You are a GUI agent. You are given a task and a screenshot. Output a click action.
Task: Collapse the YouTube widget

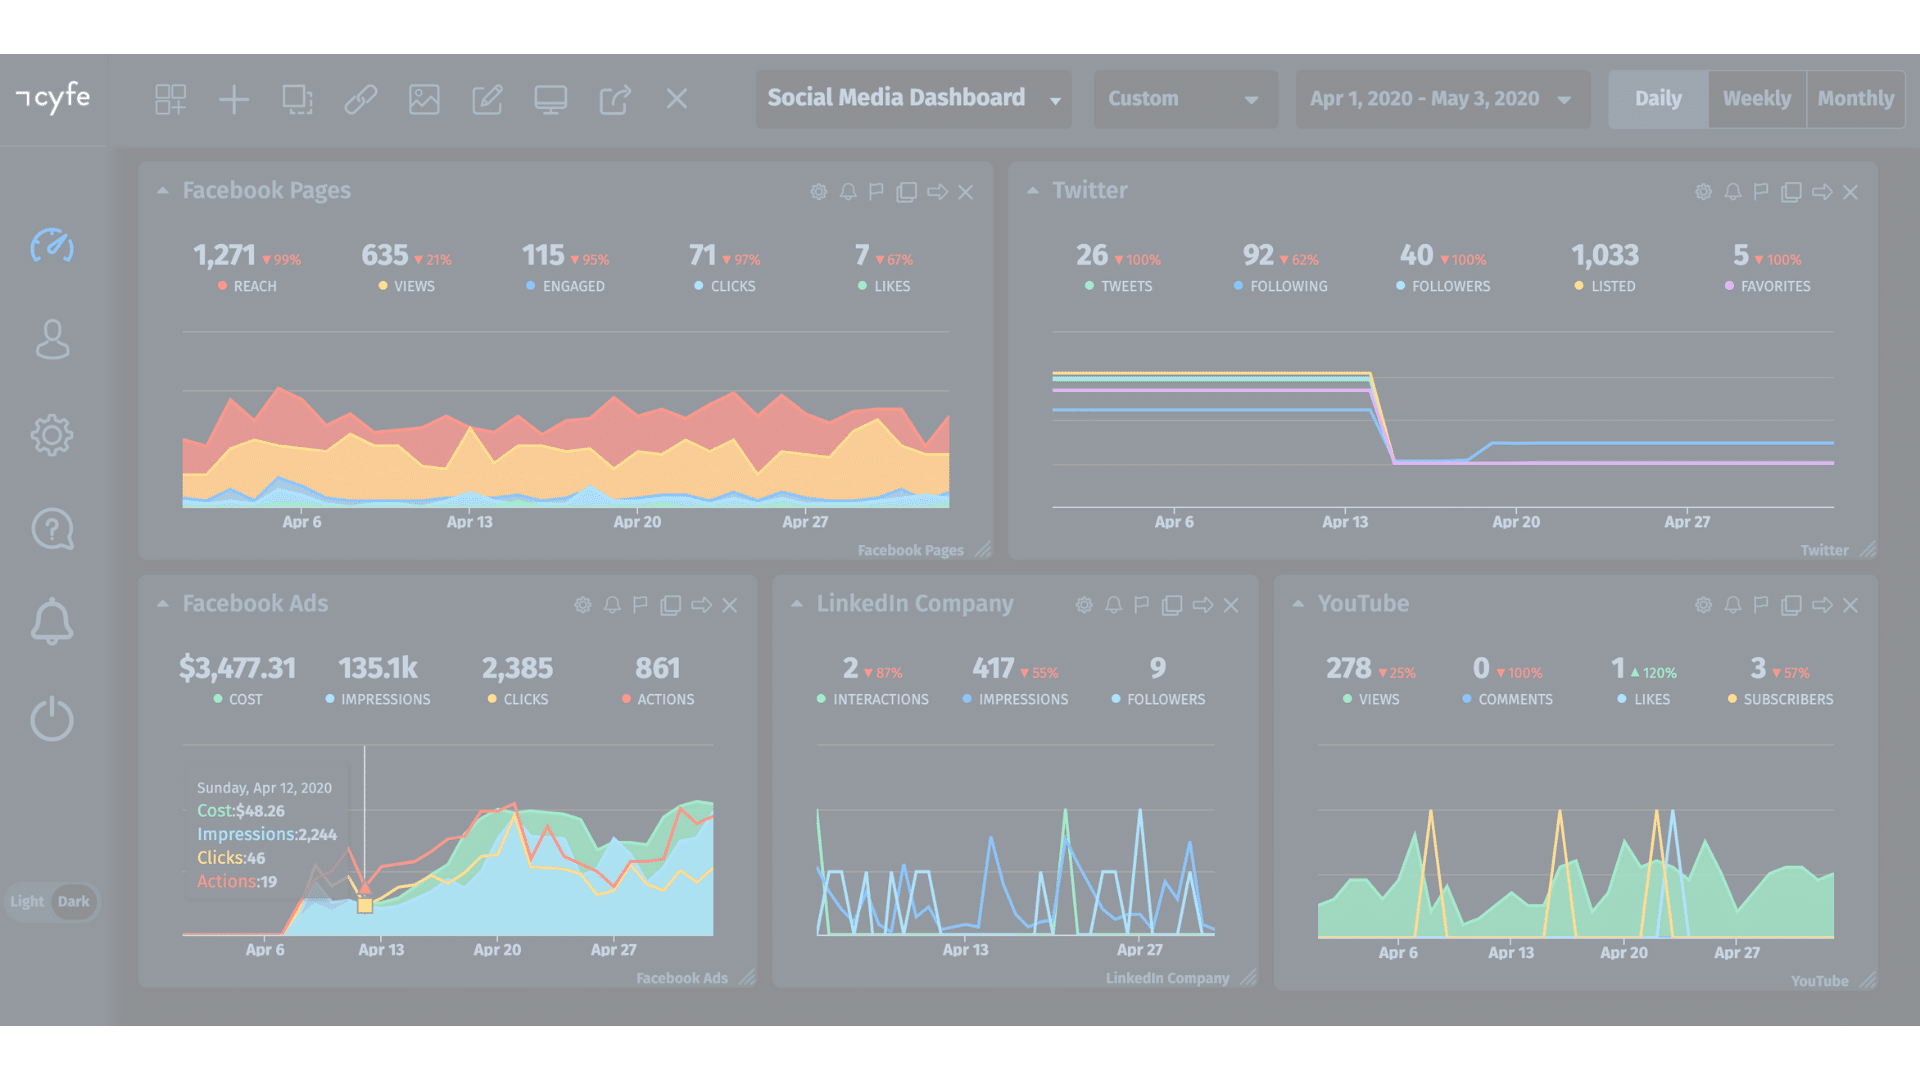(x=1298, y=603)
